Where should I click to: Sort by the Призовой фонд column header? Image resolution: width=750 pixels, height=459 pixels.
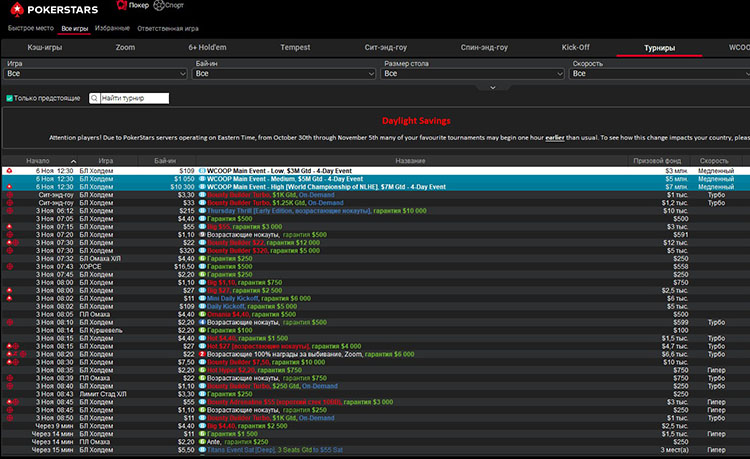point(657,161)
